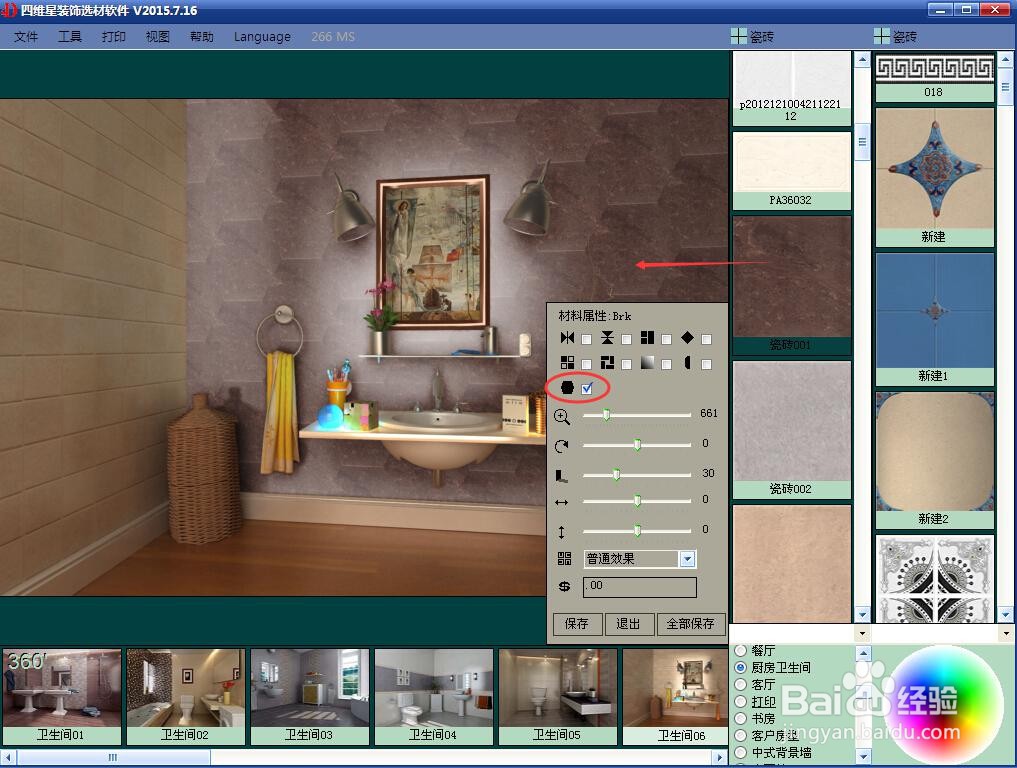This screenshot has height=768, width=1017.
Task: Click the price input field
Action: pos(640,586)
